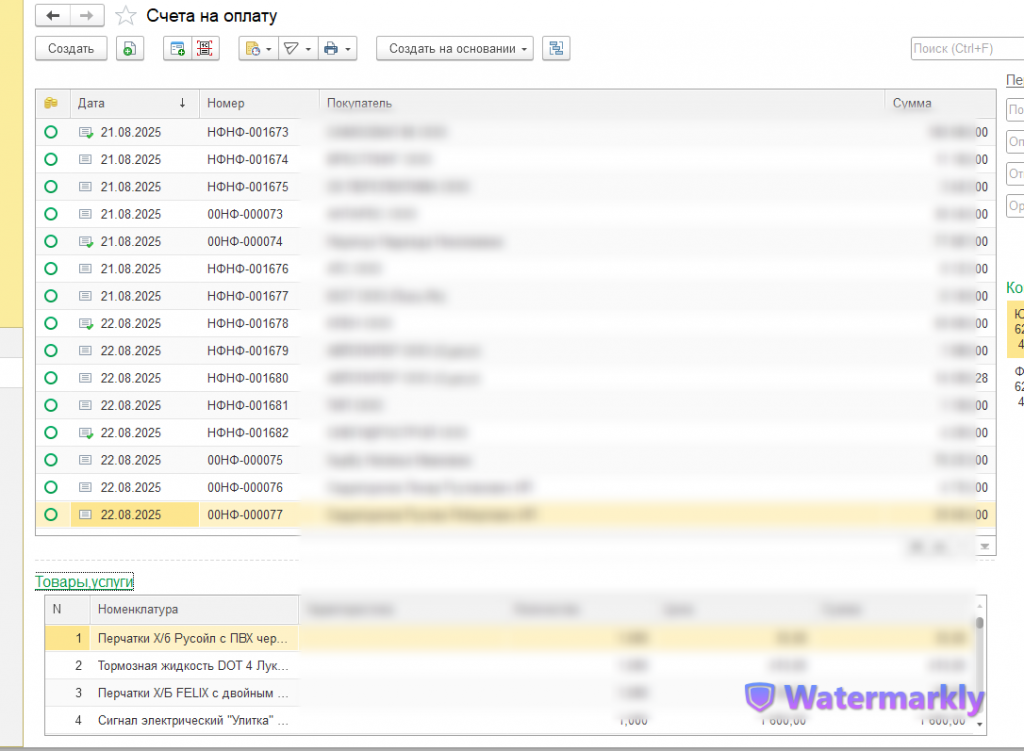Click the N column header in goods table
Viewport: 1024px width, 751px height.
[x=67, y=609]
